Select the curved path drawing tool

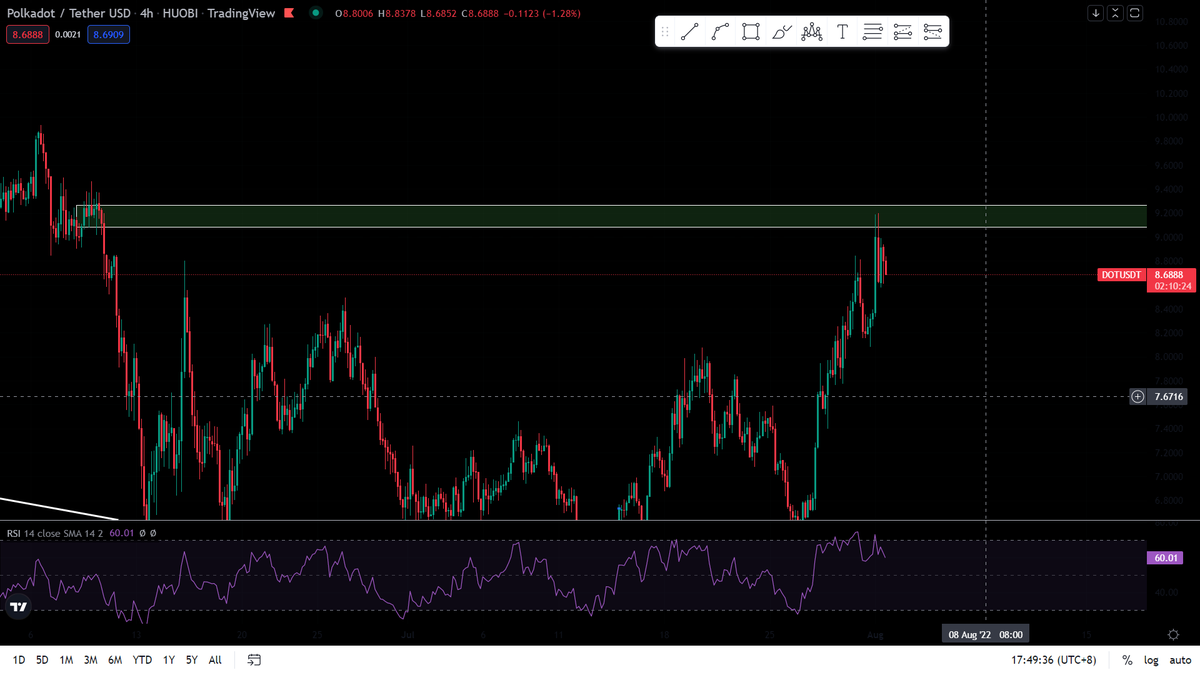point(720,32)
